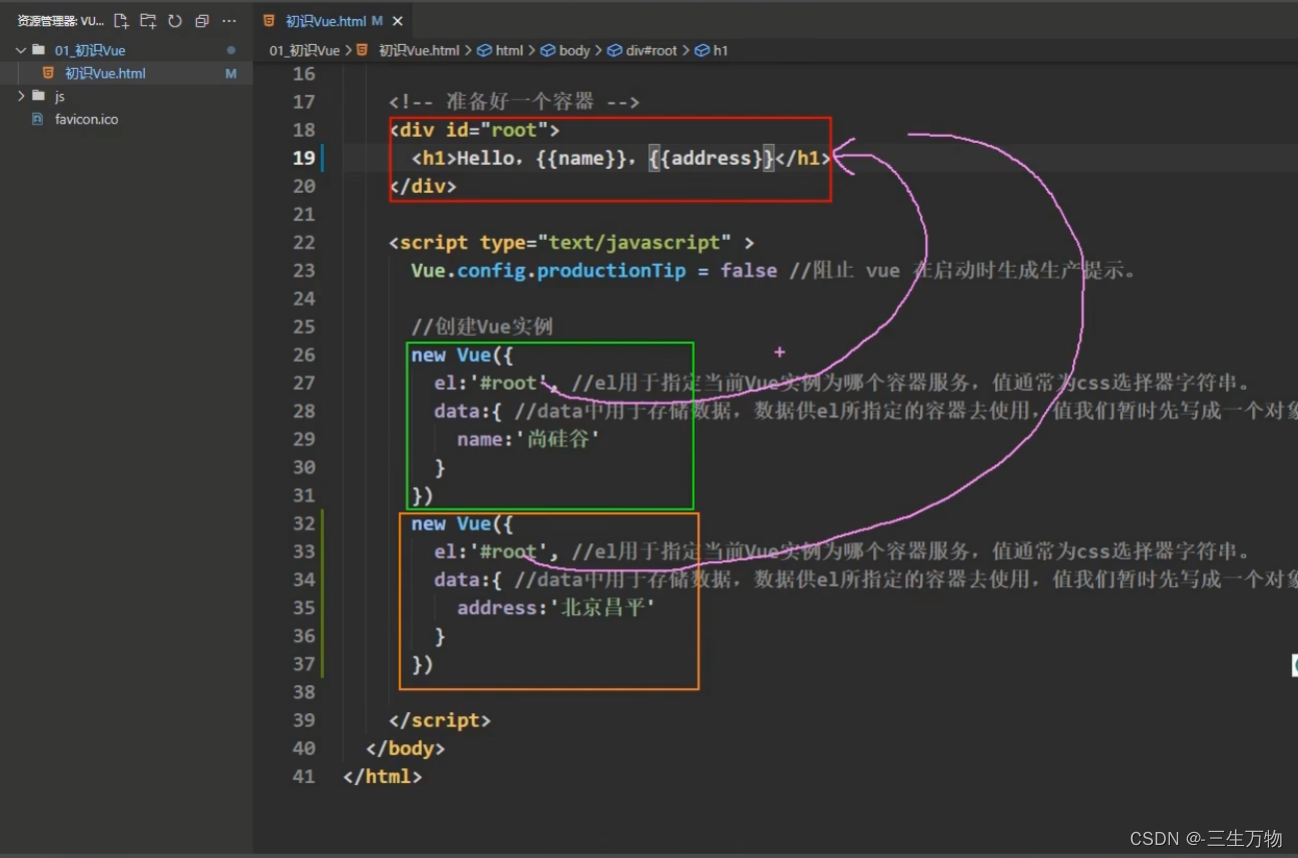
Task: Collapse the 01_初识Vue folder chevron
Action: [x=20, y=50]
